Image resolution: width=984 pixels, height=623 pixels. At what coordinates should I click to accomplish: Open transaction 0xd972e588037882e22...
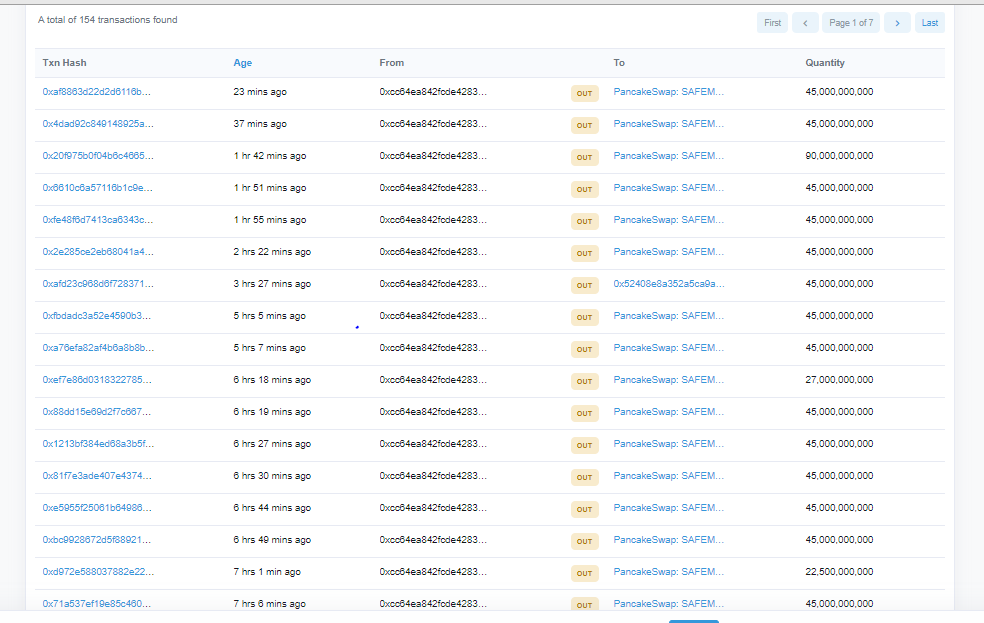(x=98, y=572)
